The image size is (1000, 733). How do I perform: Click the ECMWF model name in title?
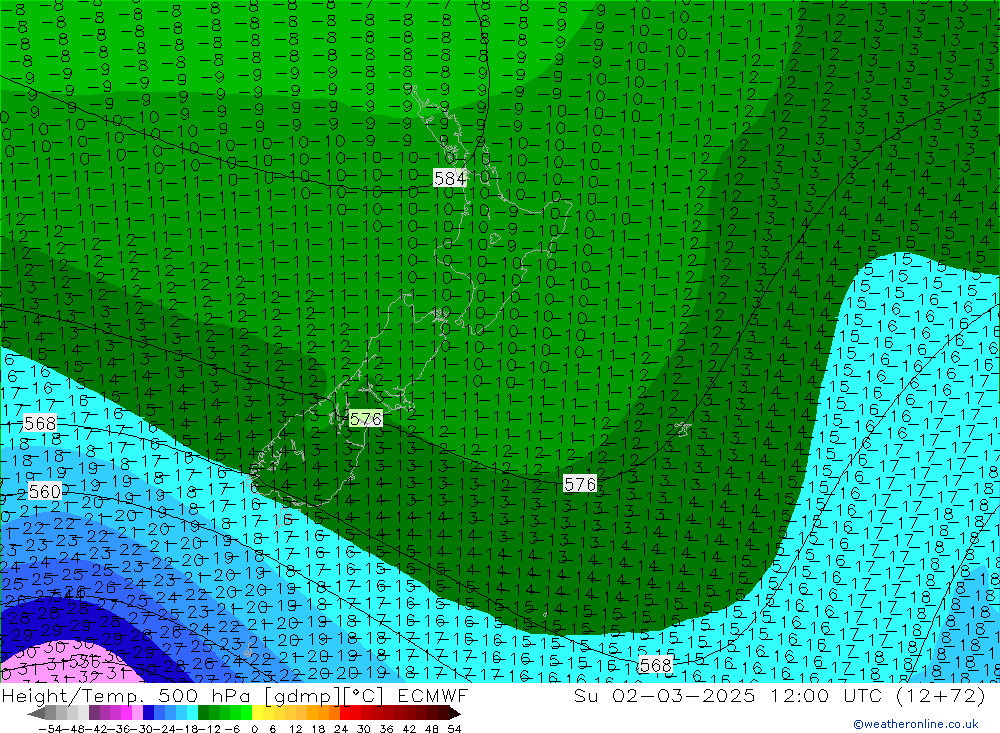click(x=433, y=695)
